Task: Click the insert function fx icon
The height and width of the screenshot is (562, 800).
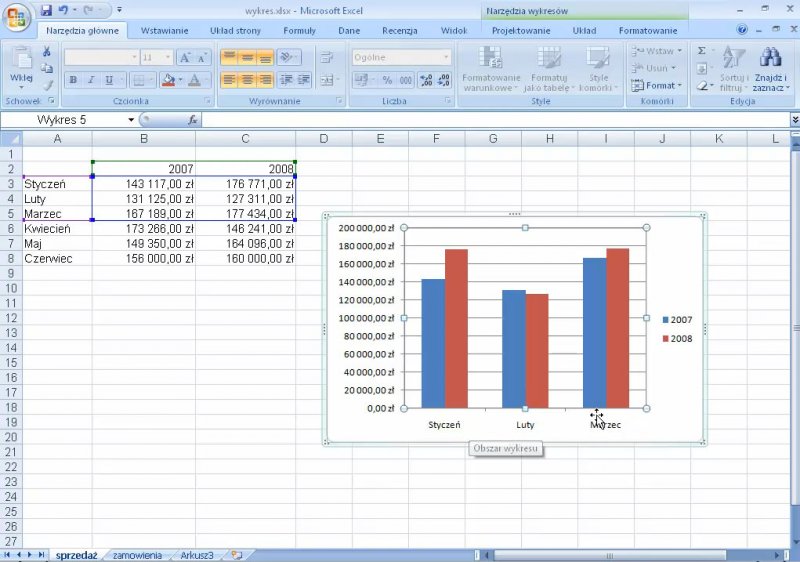Action: 193,120
